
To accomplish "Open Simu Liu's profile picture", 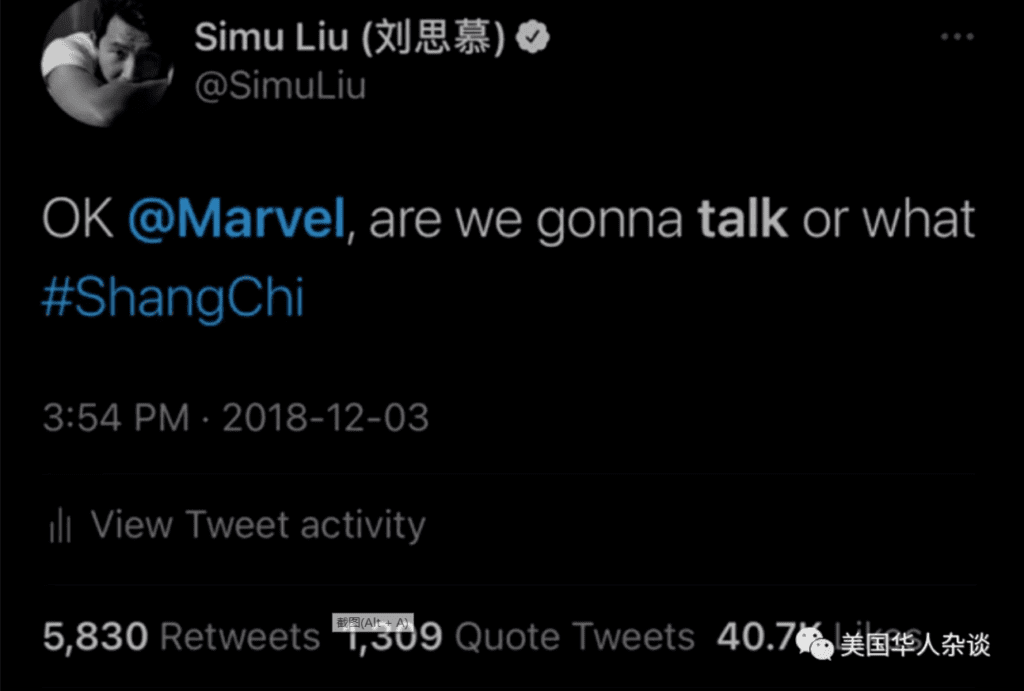I will 106,63.
